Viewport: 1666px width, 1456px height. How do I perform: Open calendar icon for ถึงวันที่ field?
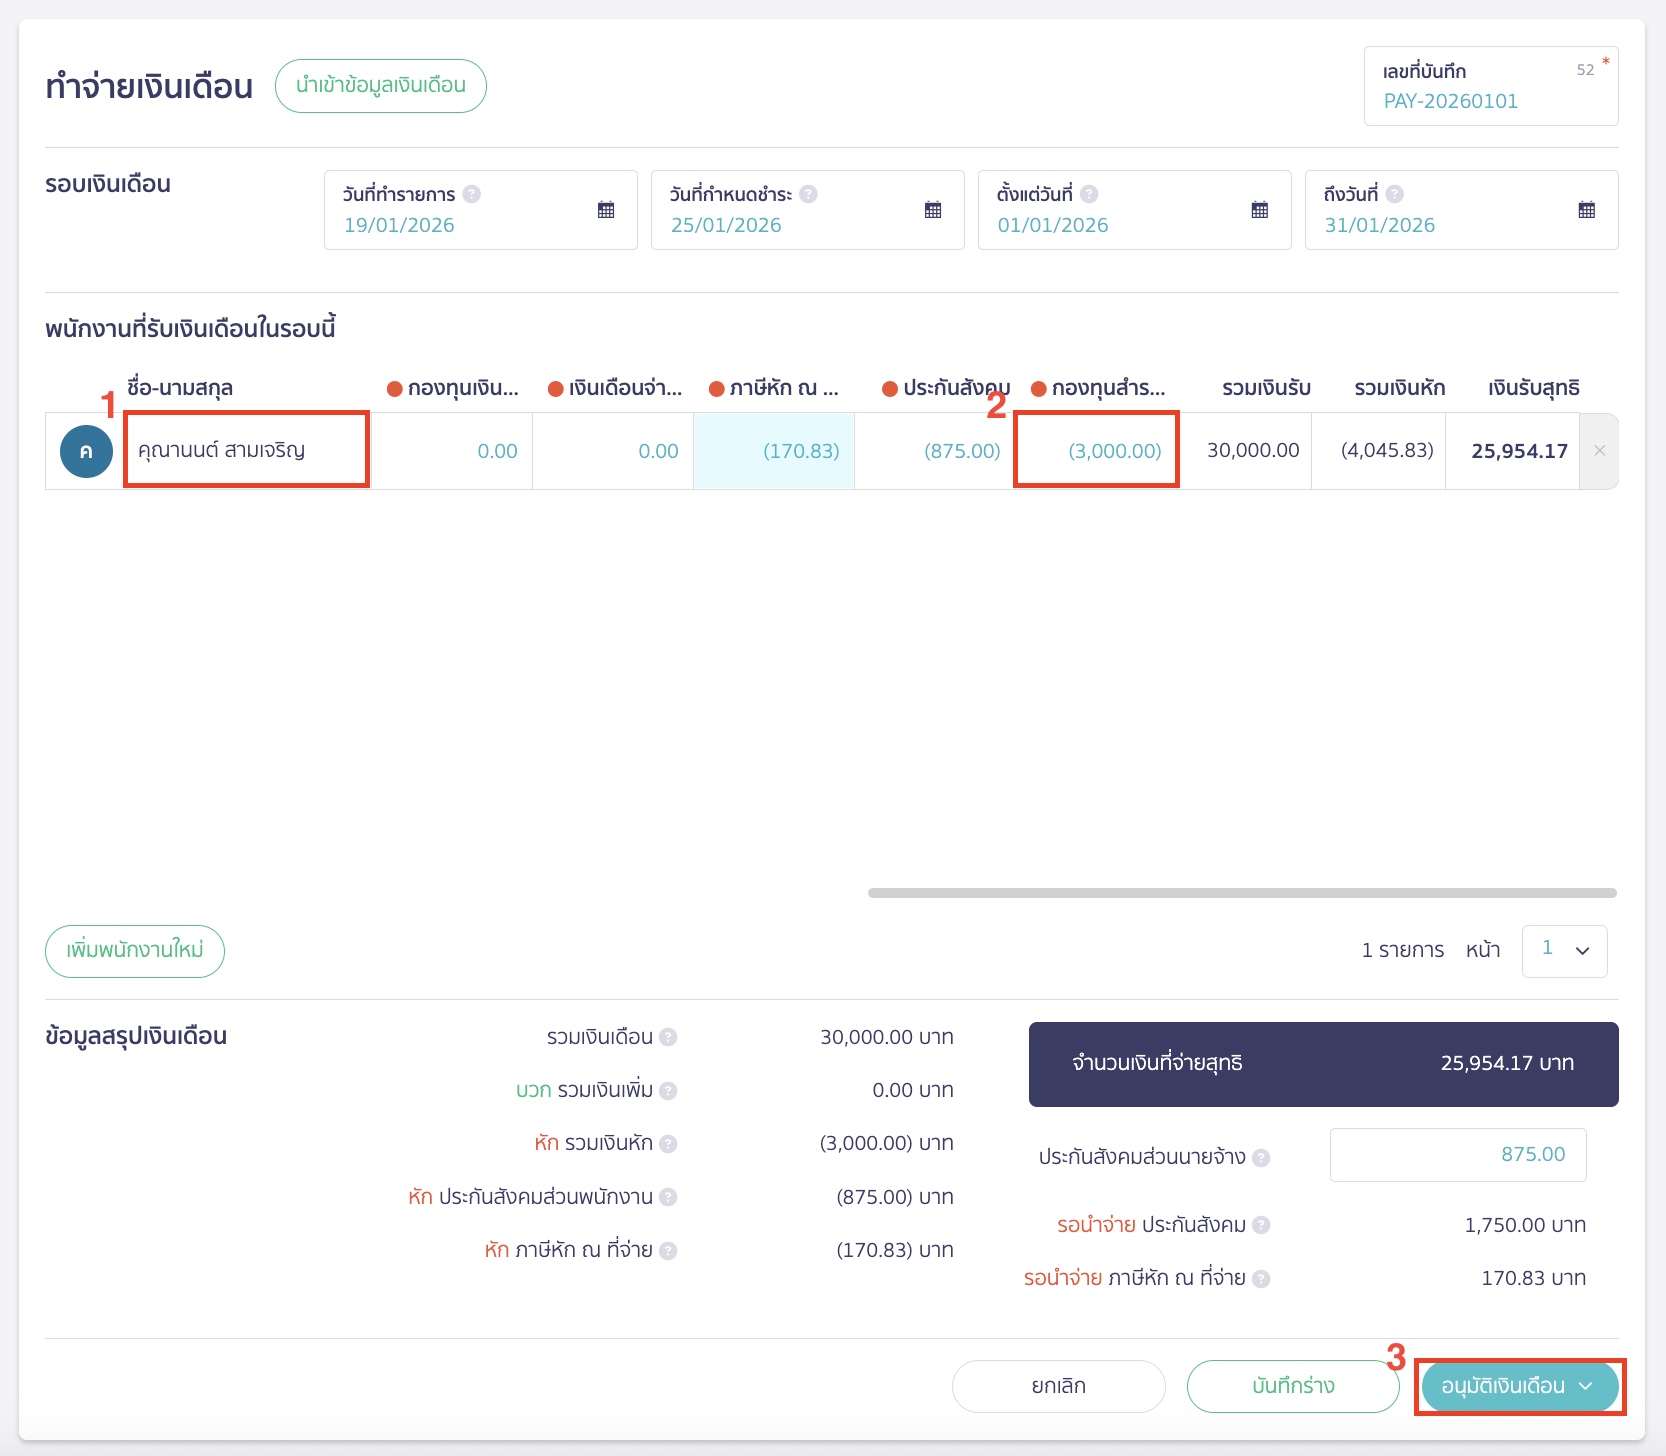[1587, 210]
